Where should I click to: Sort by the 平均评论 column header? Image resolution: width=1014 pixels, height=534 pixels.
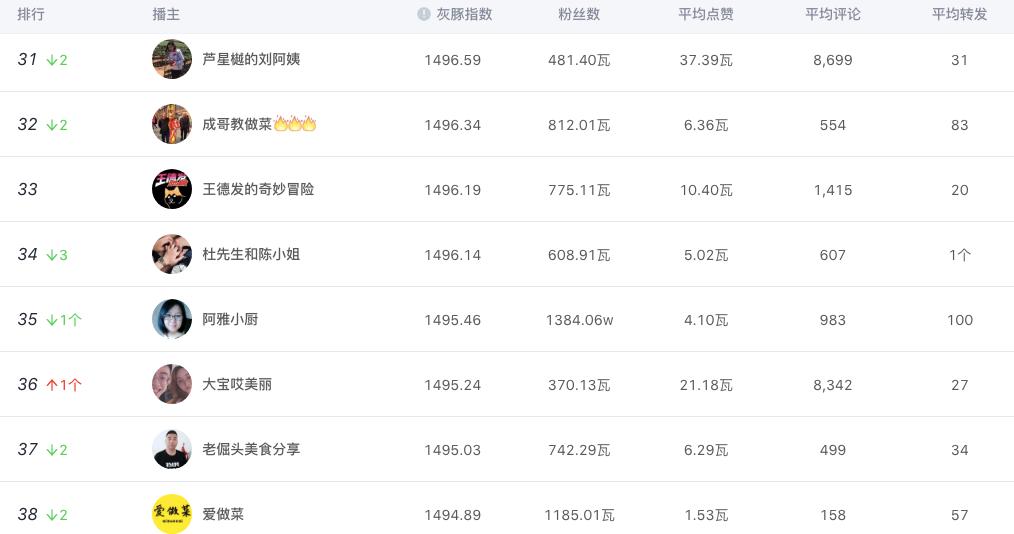coord(832,14)
